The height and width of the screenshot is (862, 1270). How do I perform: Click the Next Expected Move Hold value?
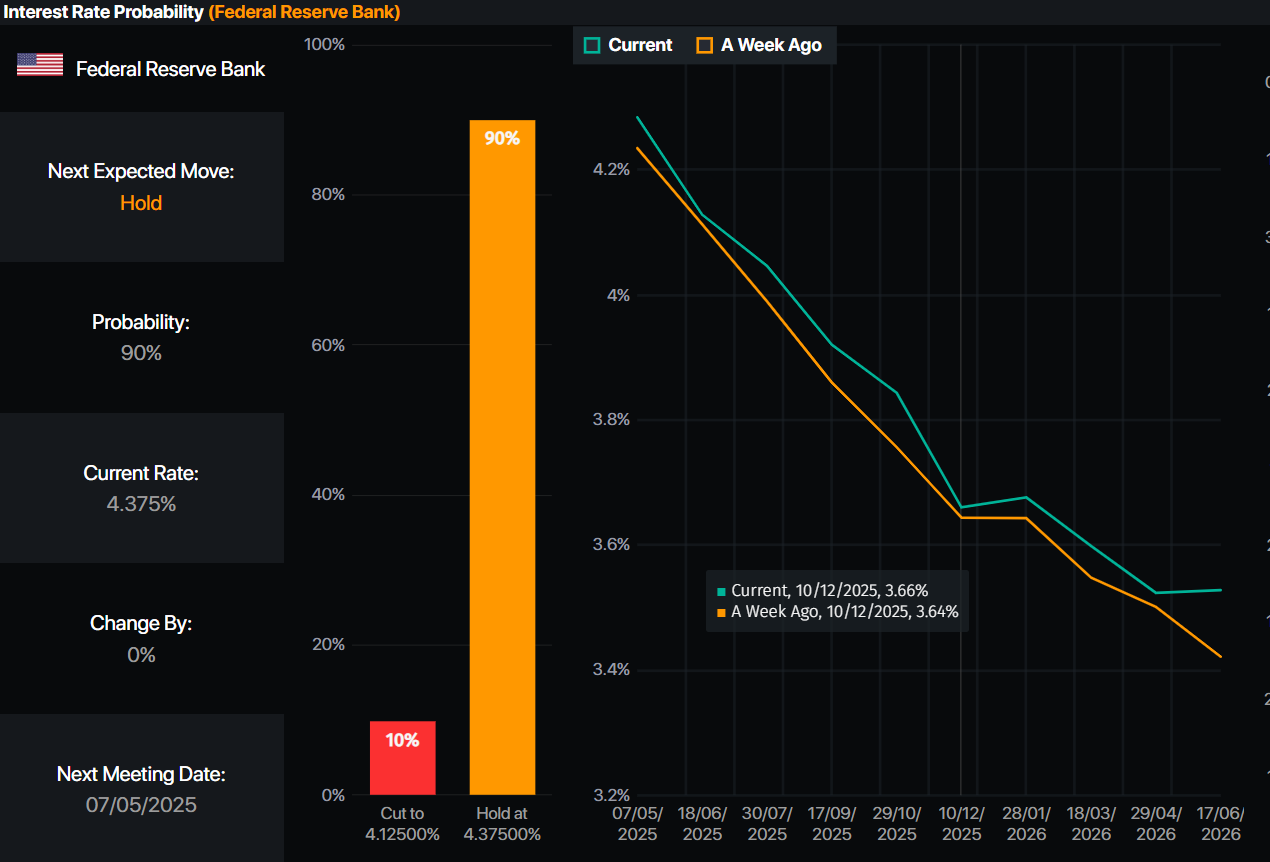point(141,203)
